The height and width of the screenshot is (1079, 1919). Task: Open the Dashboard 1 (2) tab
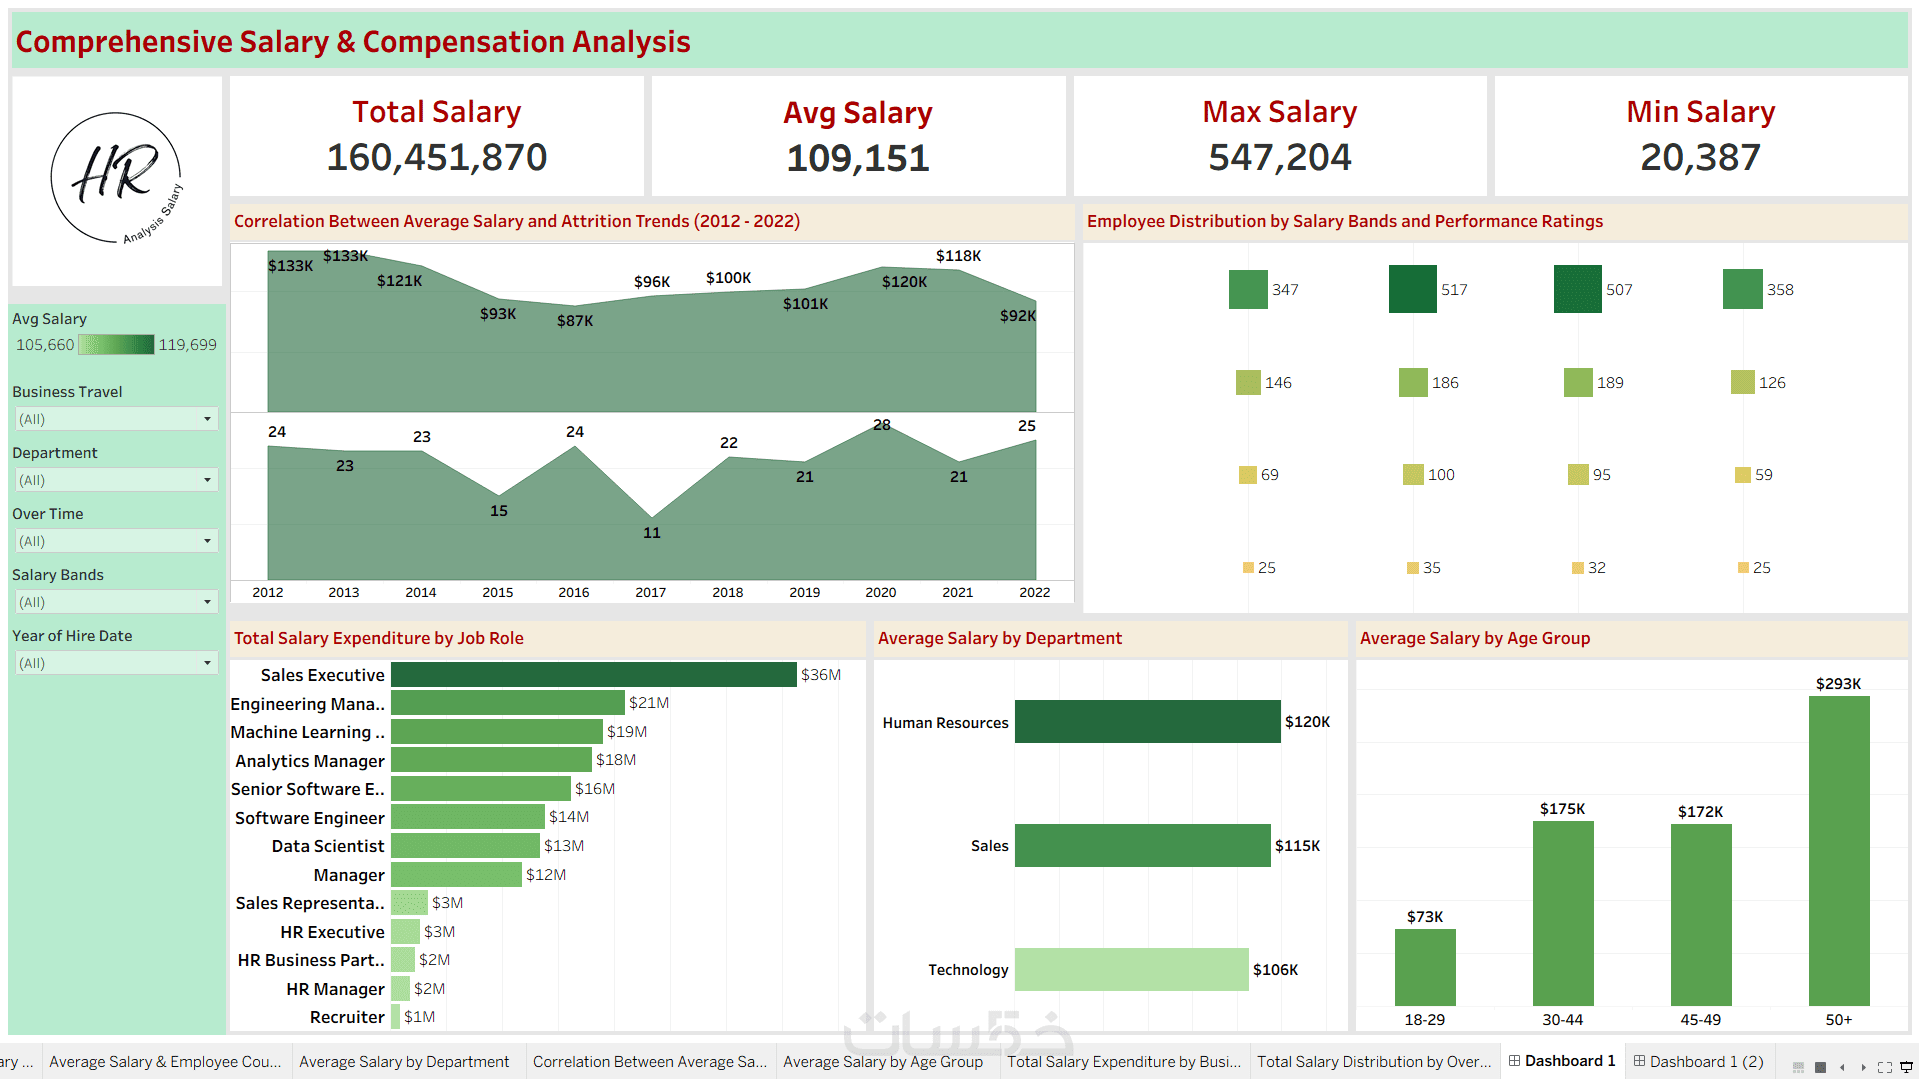1698,1061
